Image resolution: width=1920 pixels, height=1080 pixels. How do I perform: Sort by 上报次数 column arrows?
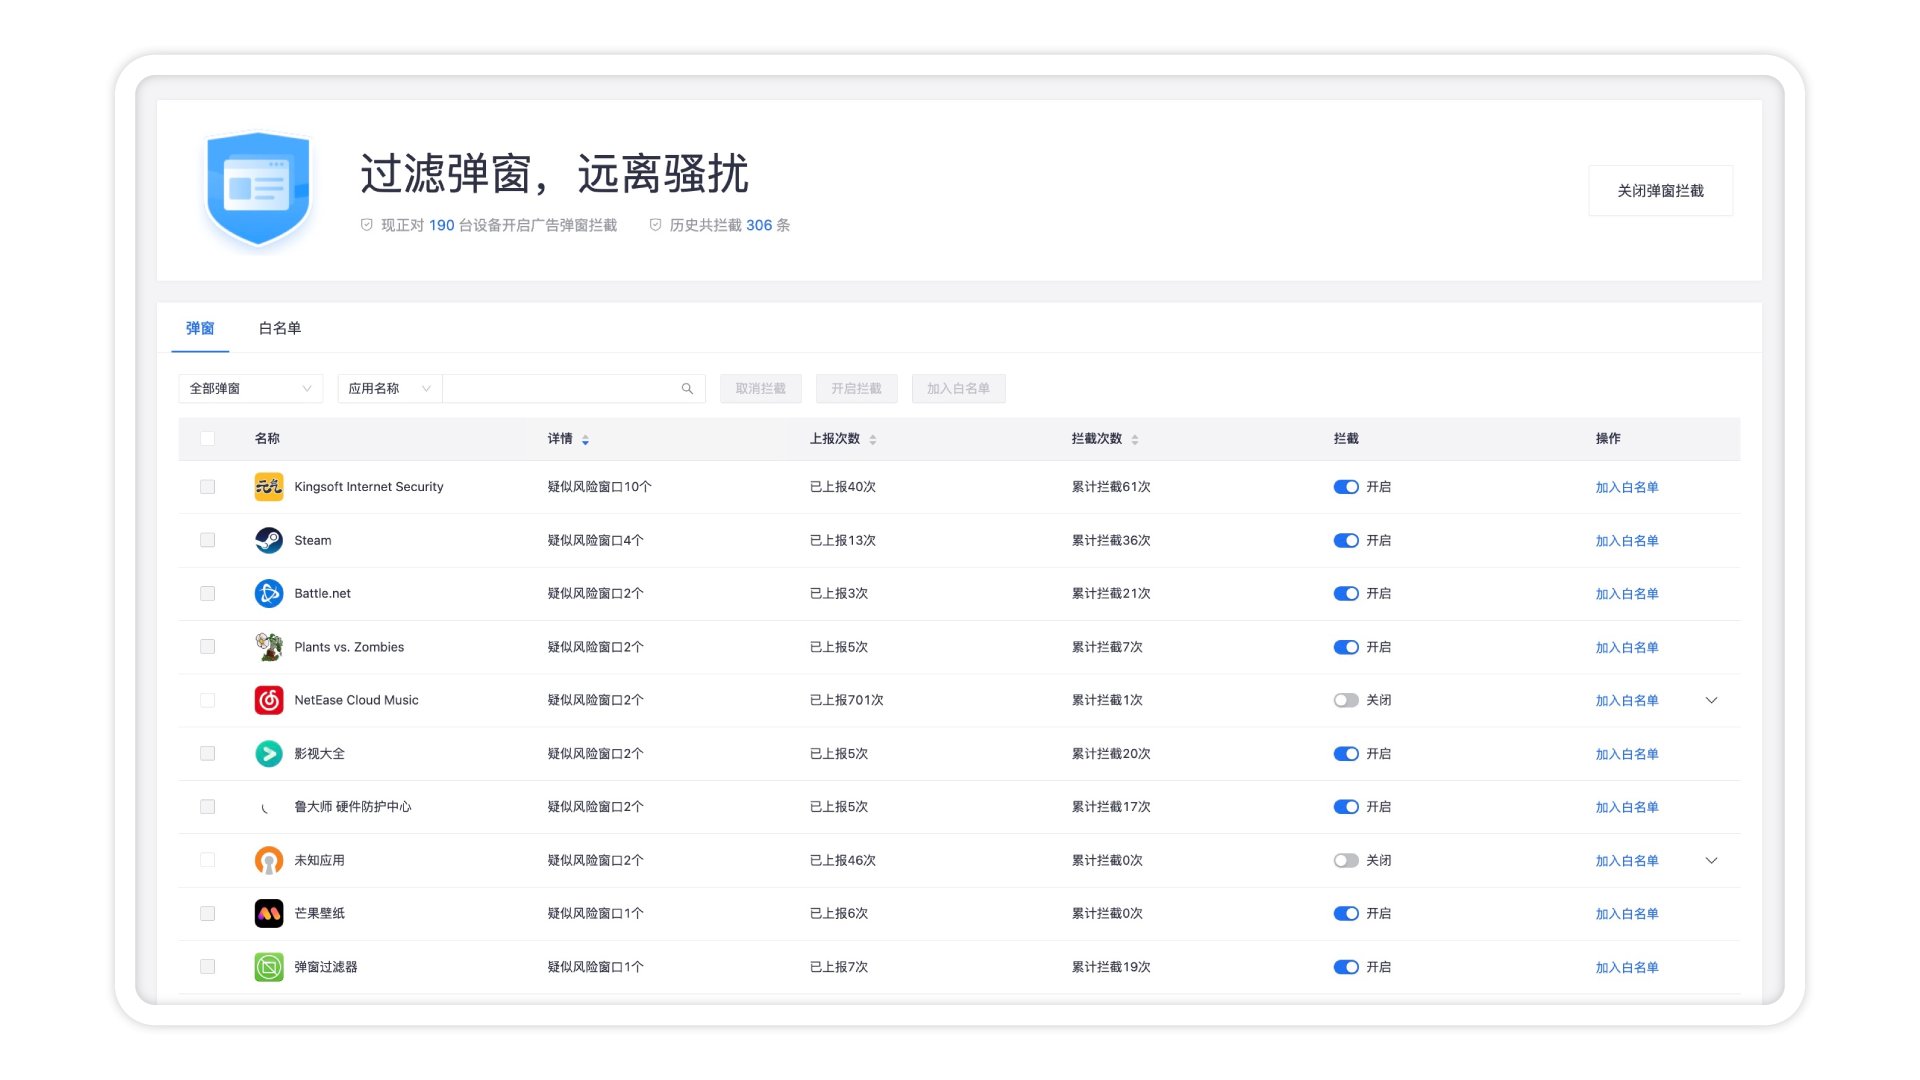click(872, 439)
